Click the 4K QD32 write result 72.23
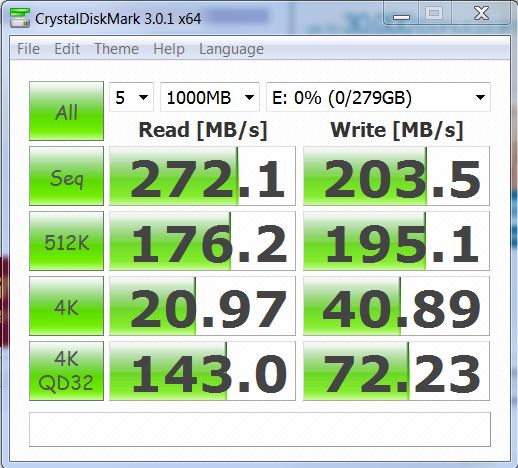 [x=396, y=371]
